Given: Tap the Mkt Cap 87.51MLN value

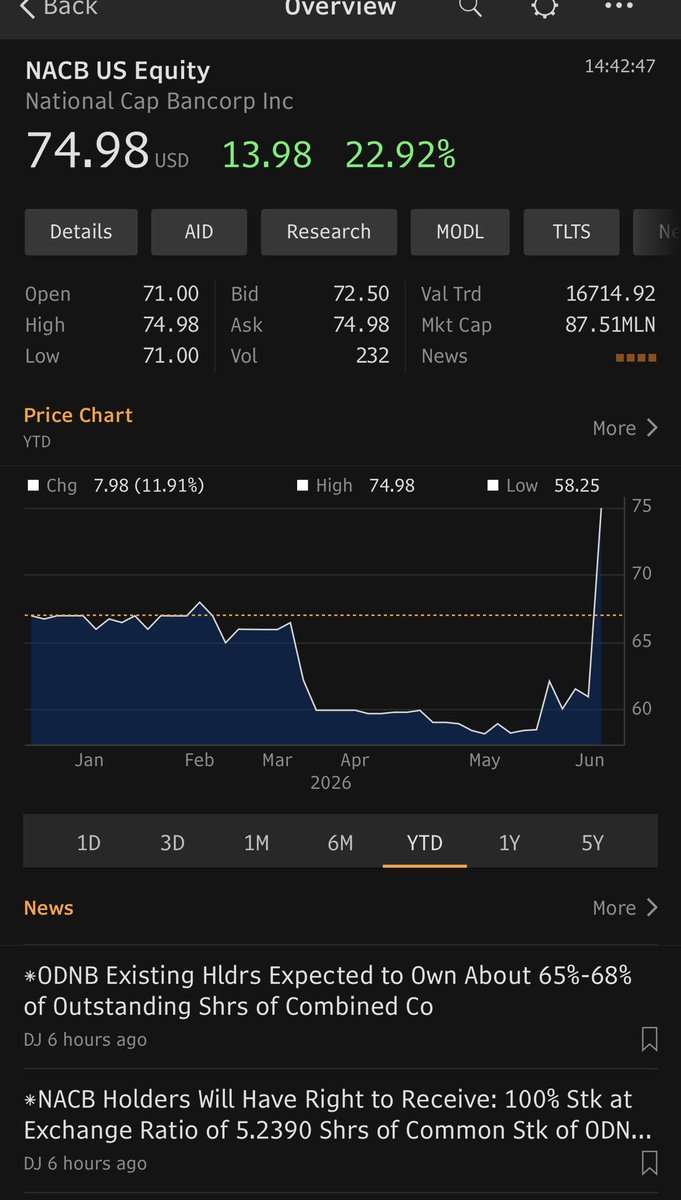Looking at the screenshot, I should click(609, 325).
